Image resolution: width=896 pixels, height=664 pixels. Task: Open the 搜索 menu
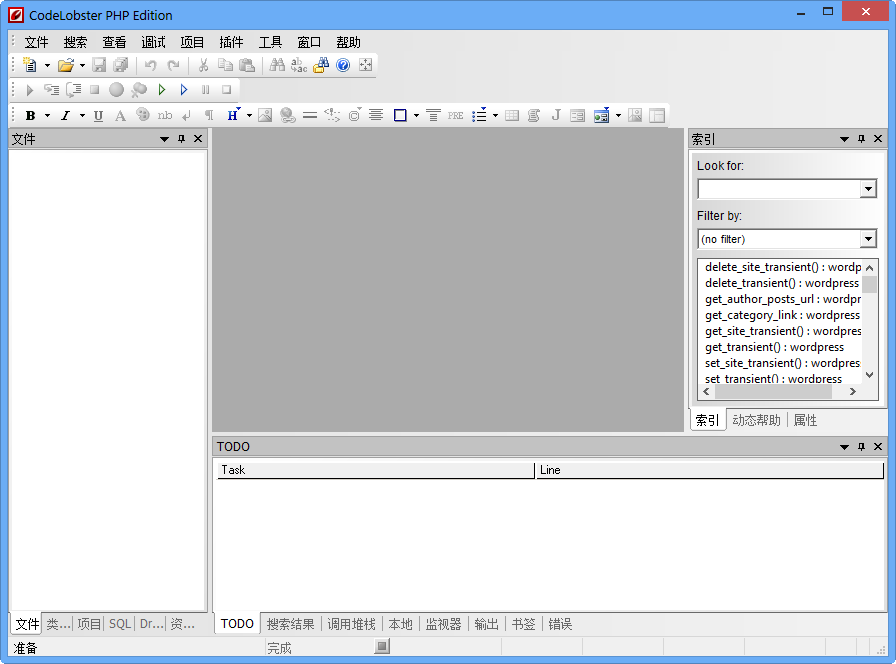tap(75, 42)
